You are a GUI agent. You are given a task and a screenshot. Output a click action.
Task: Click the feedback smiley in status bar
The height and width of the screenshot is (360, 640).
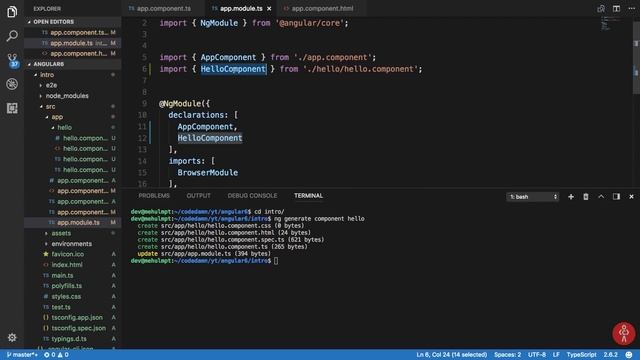click(629, 355)
